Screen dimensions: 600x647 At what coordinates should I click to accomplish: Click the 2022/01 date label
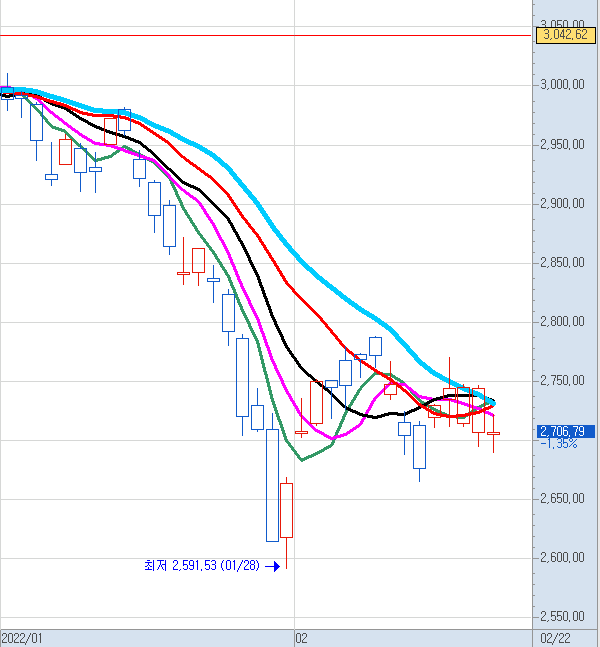22,638
